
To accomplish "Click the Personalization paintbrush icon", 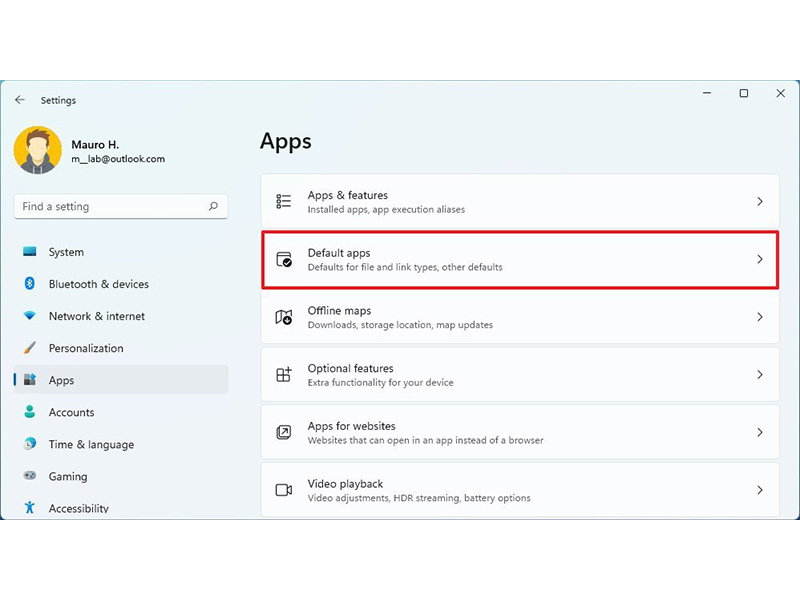I will (x=30, y=348).
